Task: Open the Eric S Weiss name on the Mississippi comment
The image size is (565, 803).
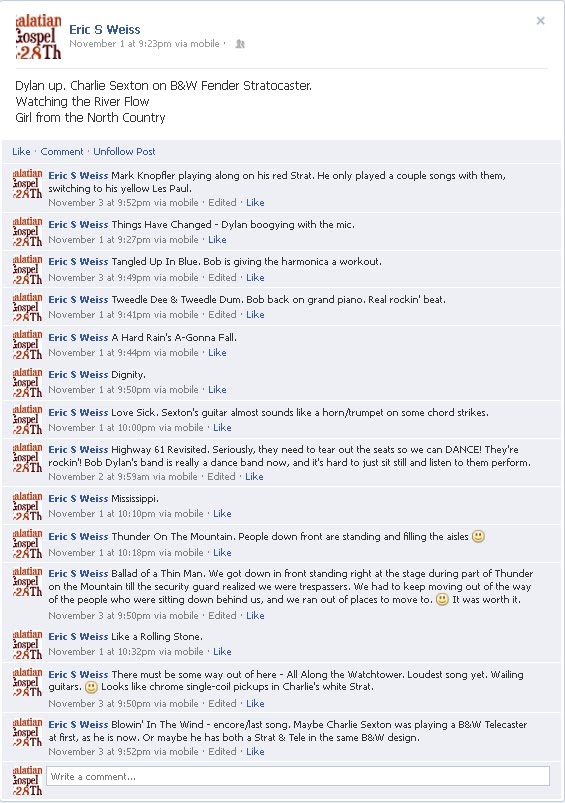Action: click(78, 498)
